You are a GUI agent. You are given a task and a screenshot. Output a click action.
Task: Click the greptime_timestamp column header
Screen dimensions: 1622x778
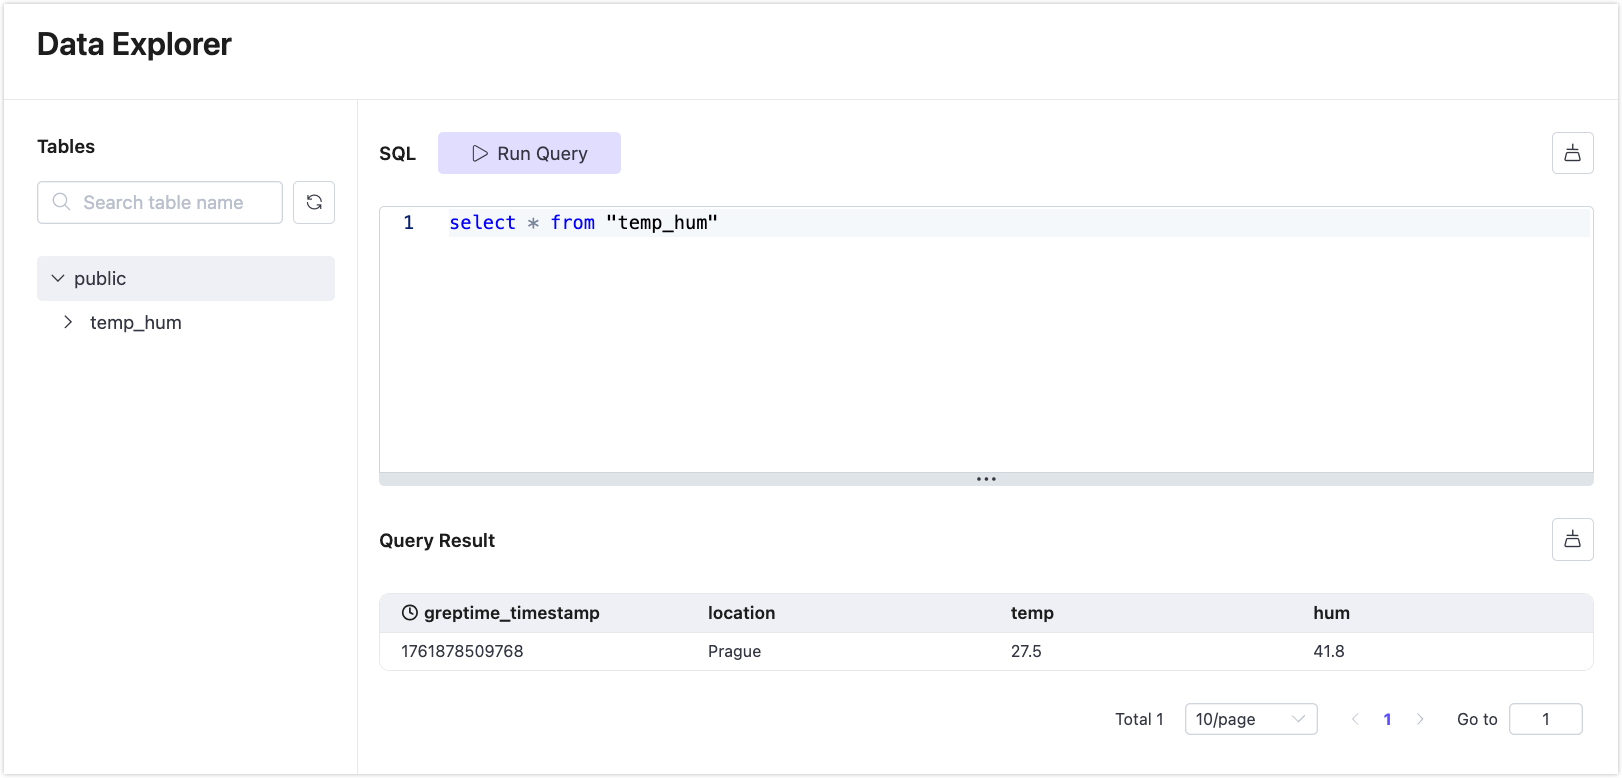point(511,613)
